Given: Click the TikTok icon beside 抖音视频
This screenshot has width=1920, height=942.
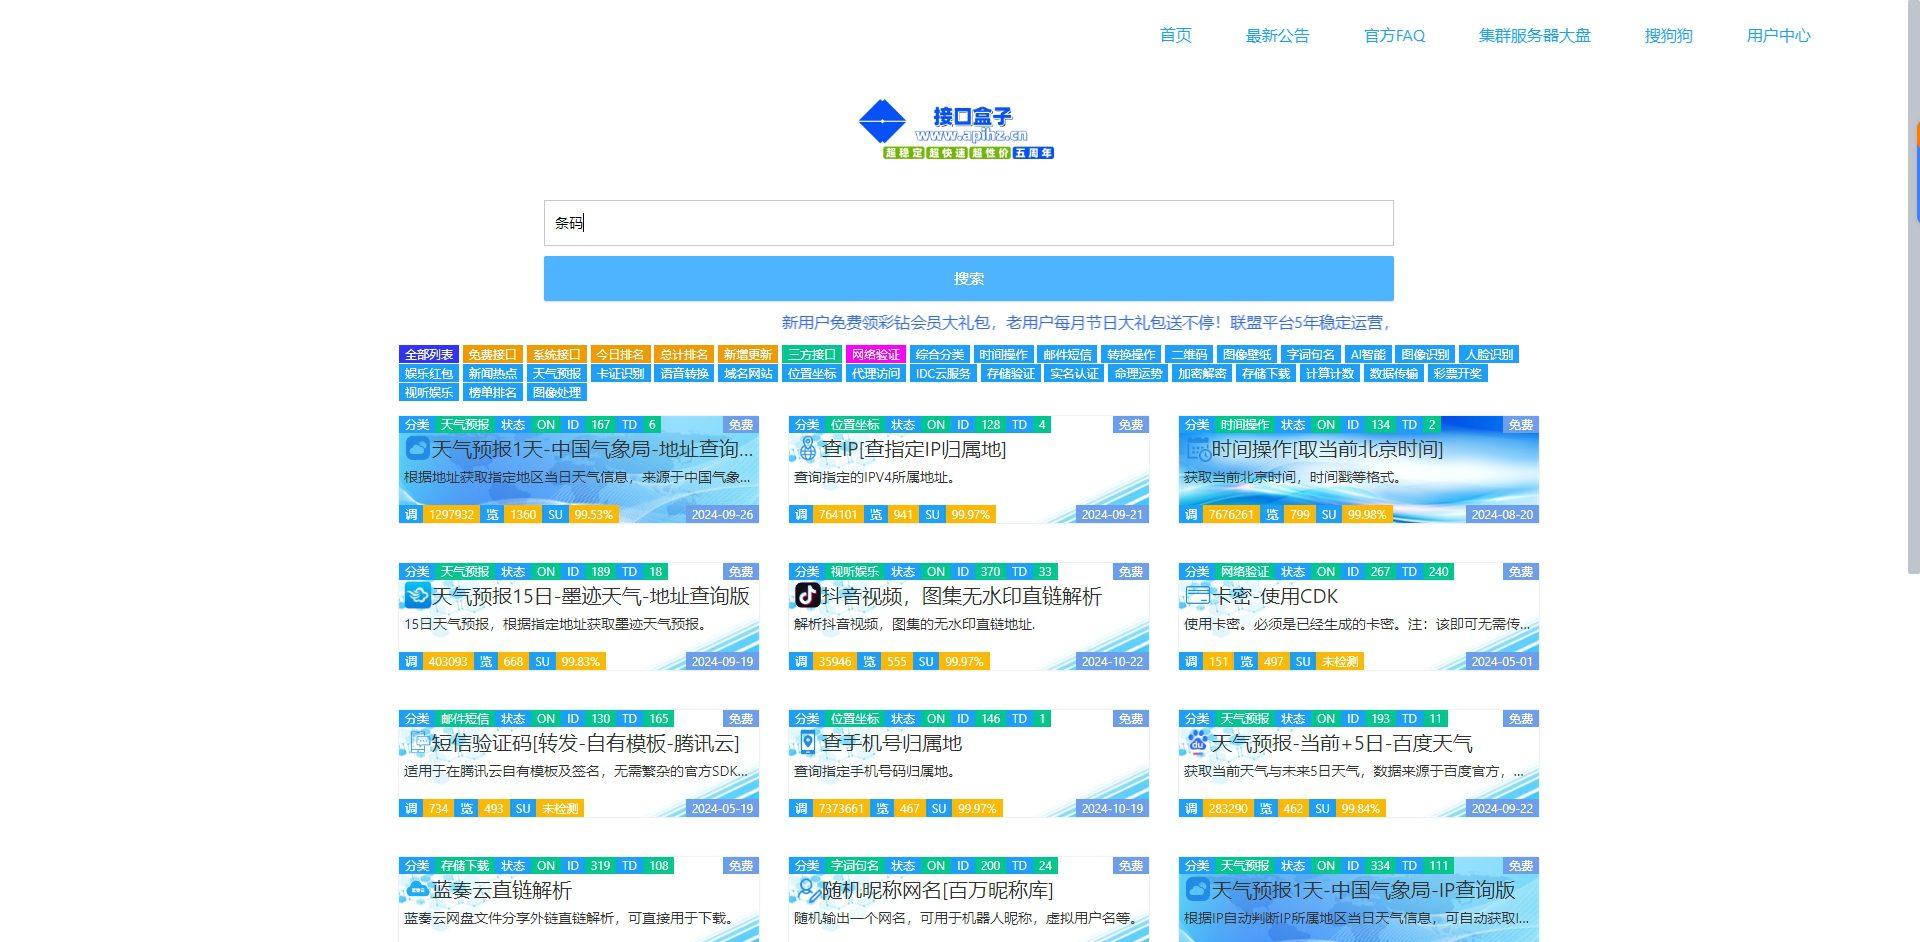Looking at the screenshot, I should (807, 596).
